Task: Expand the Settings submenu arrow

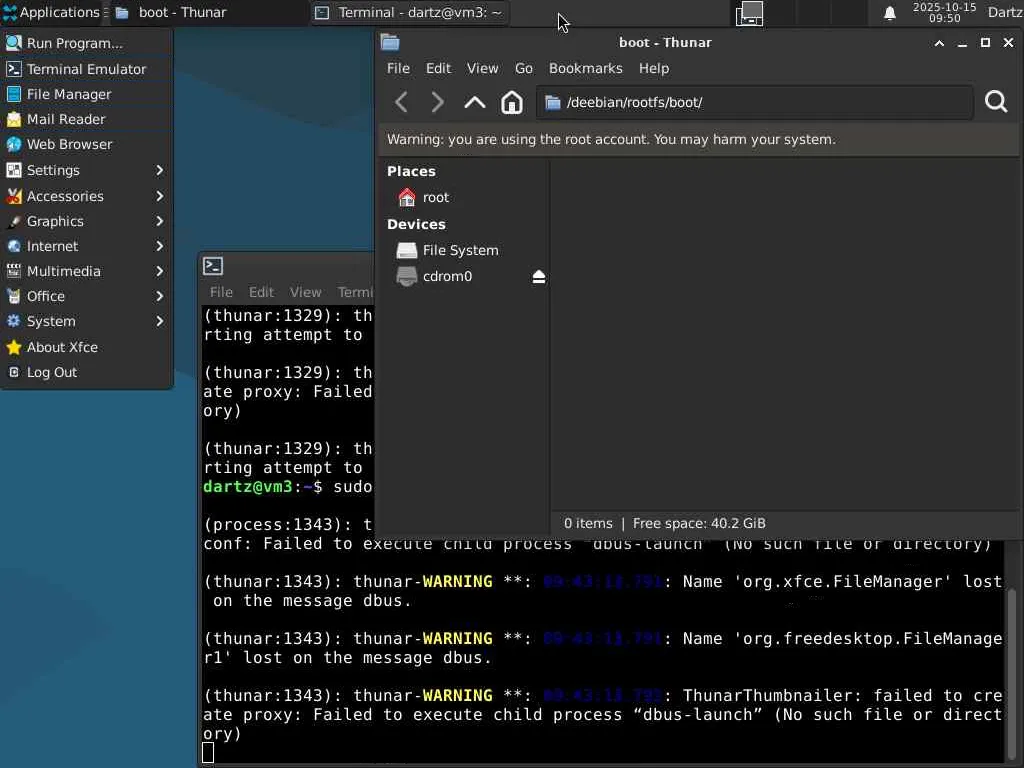Action: (x=159, y=170)
